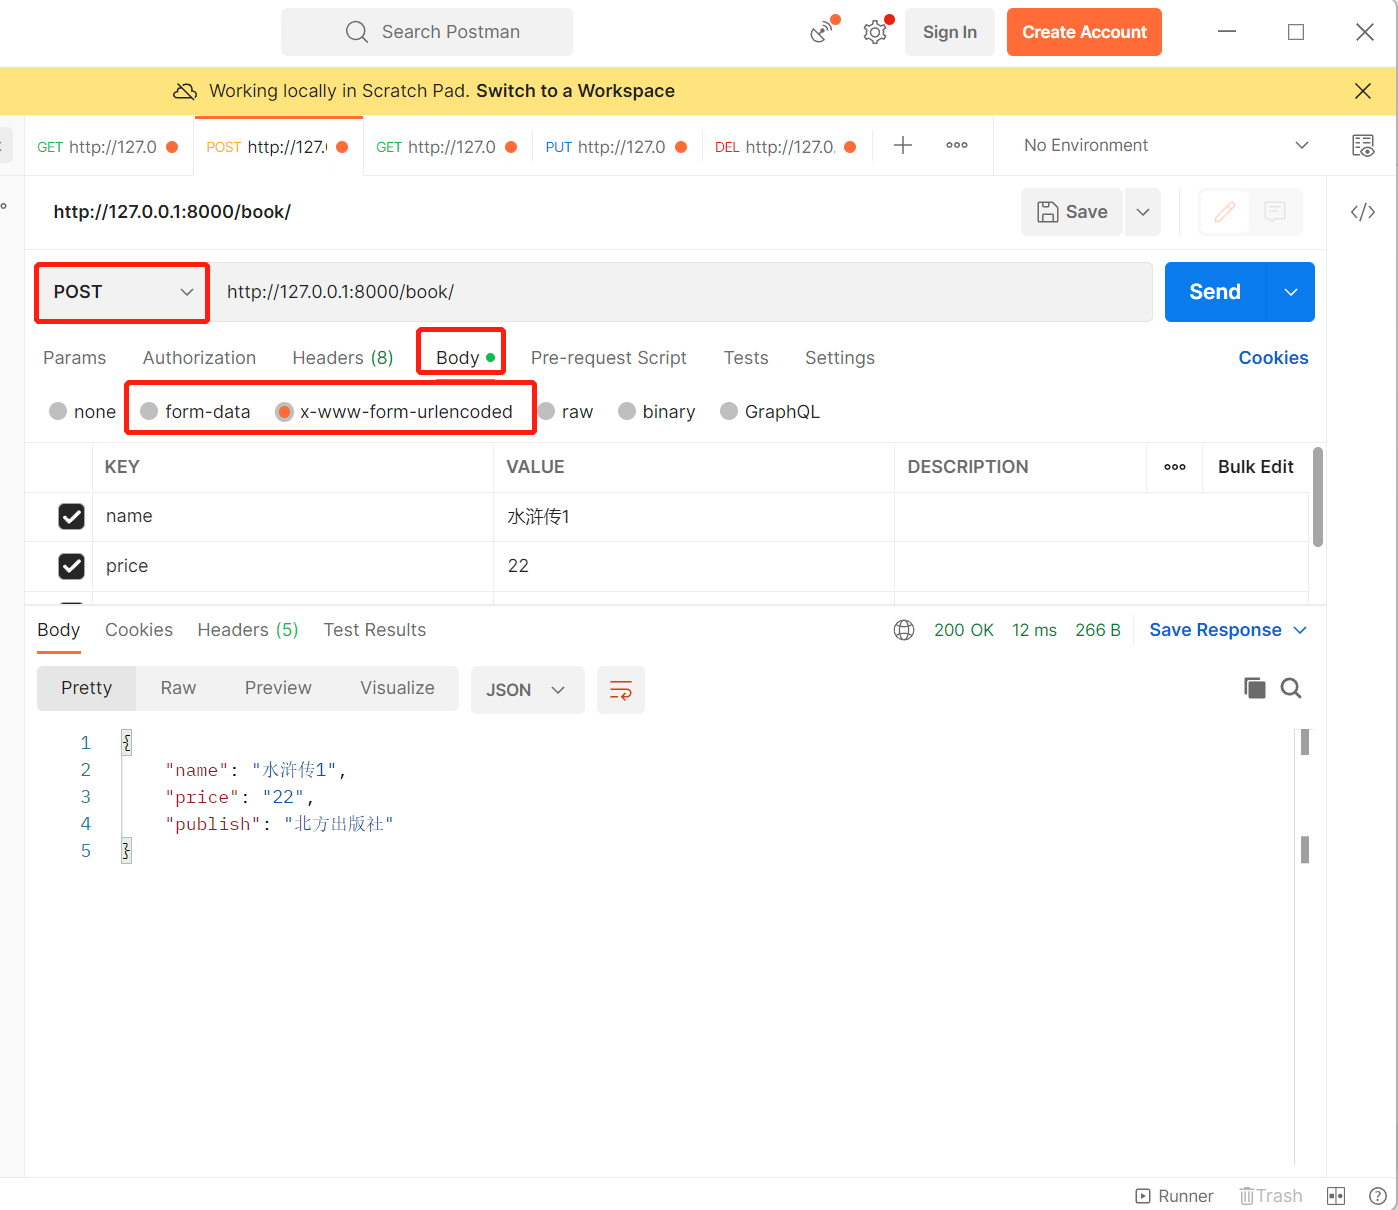Click the two-pane layout icon
The width and height of the screenshot is (1398, 1210).
1336,1196
